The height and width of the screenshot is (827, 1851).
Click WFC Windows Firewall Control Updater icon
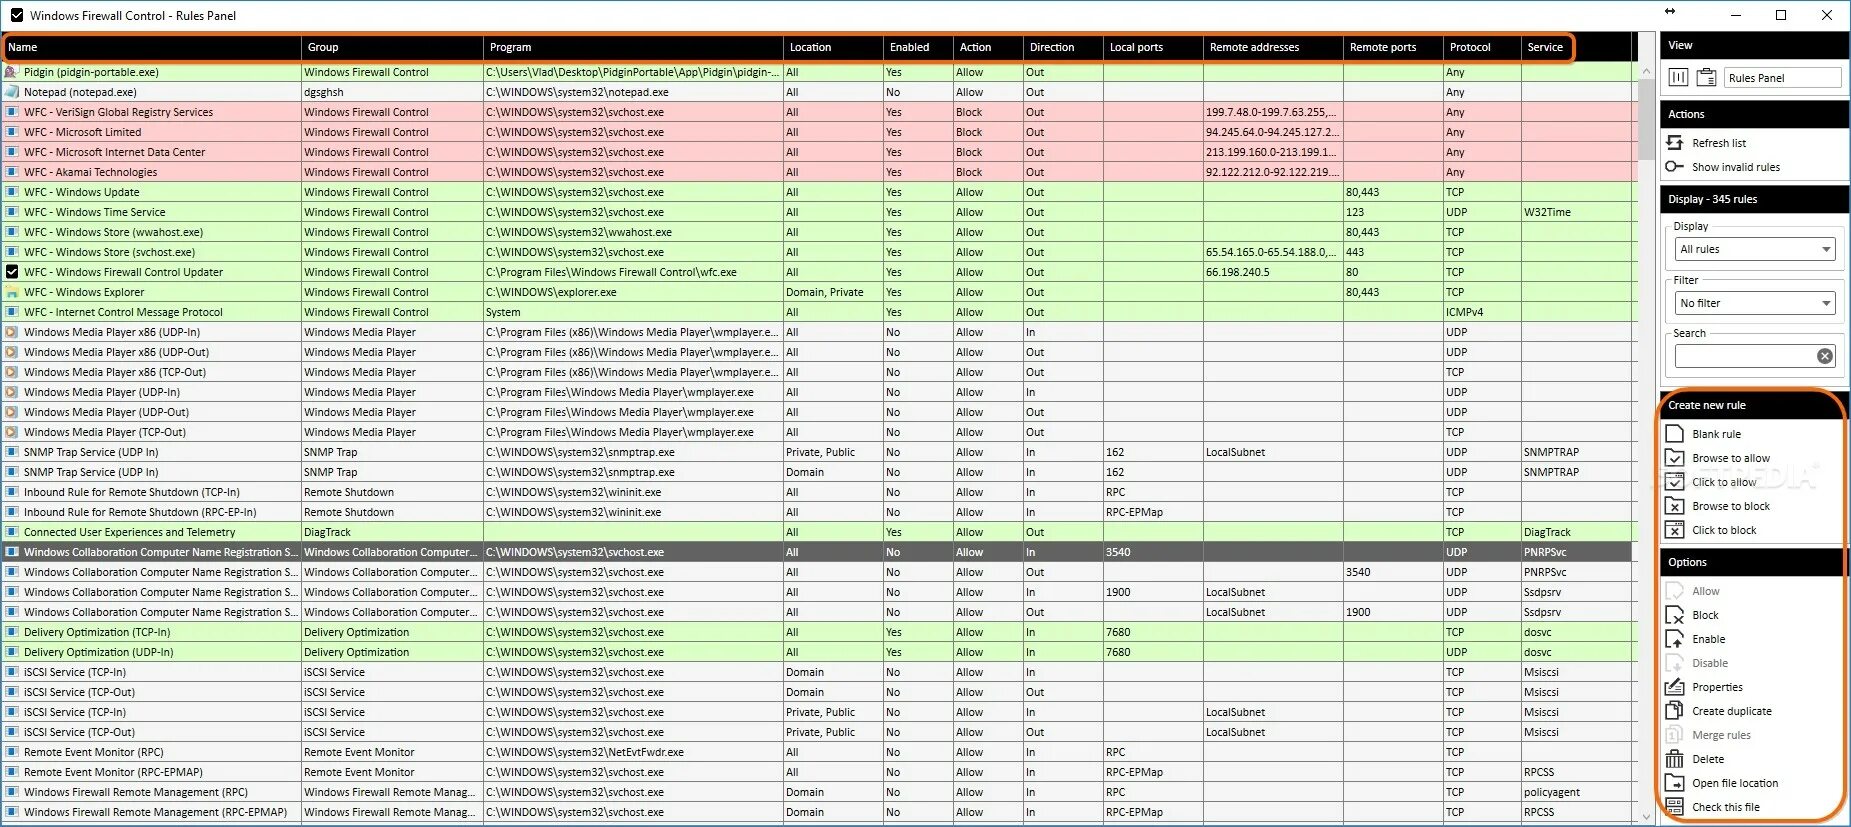point(12,272)
